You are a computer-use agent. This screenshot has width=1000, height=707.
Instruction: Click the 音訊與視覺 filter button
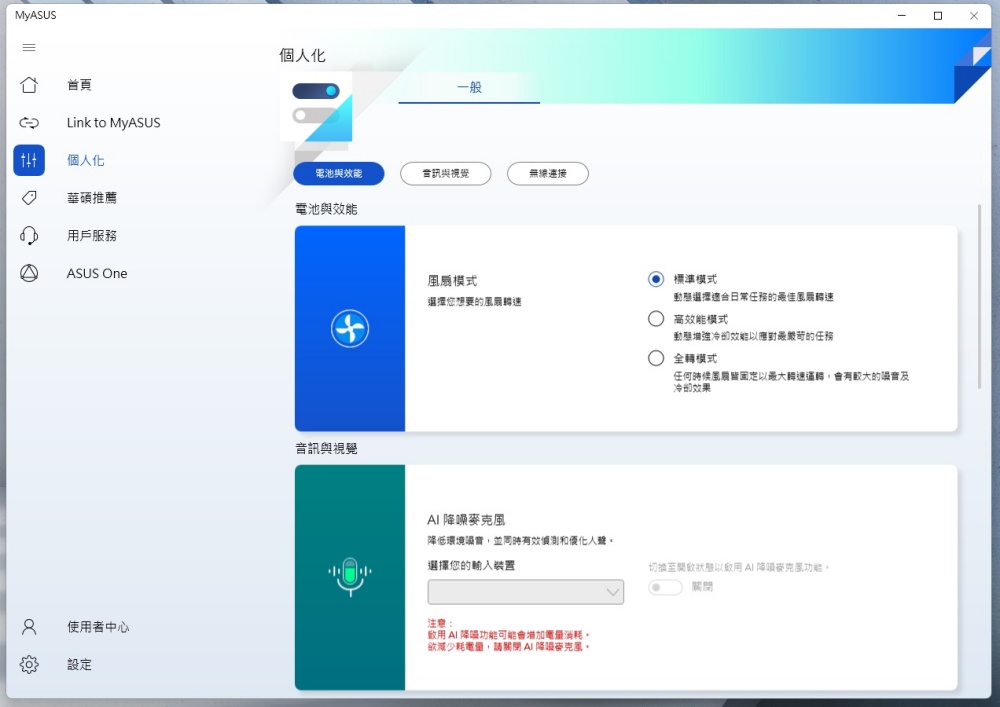(x=446, y=173)
